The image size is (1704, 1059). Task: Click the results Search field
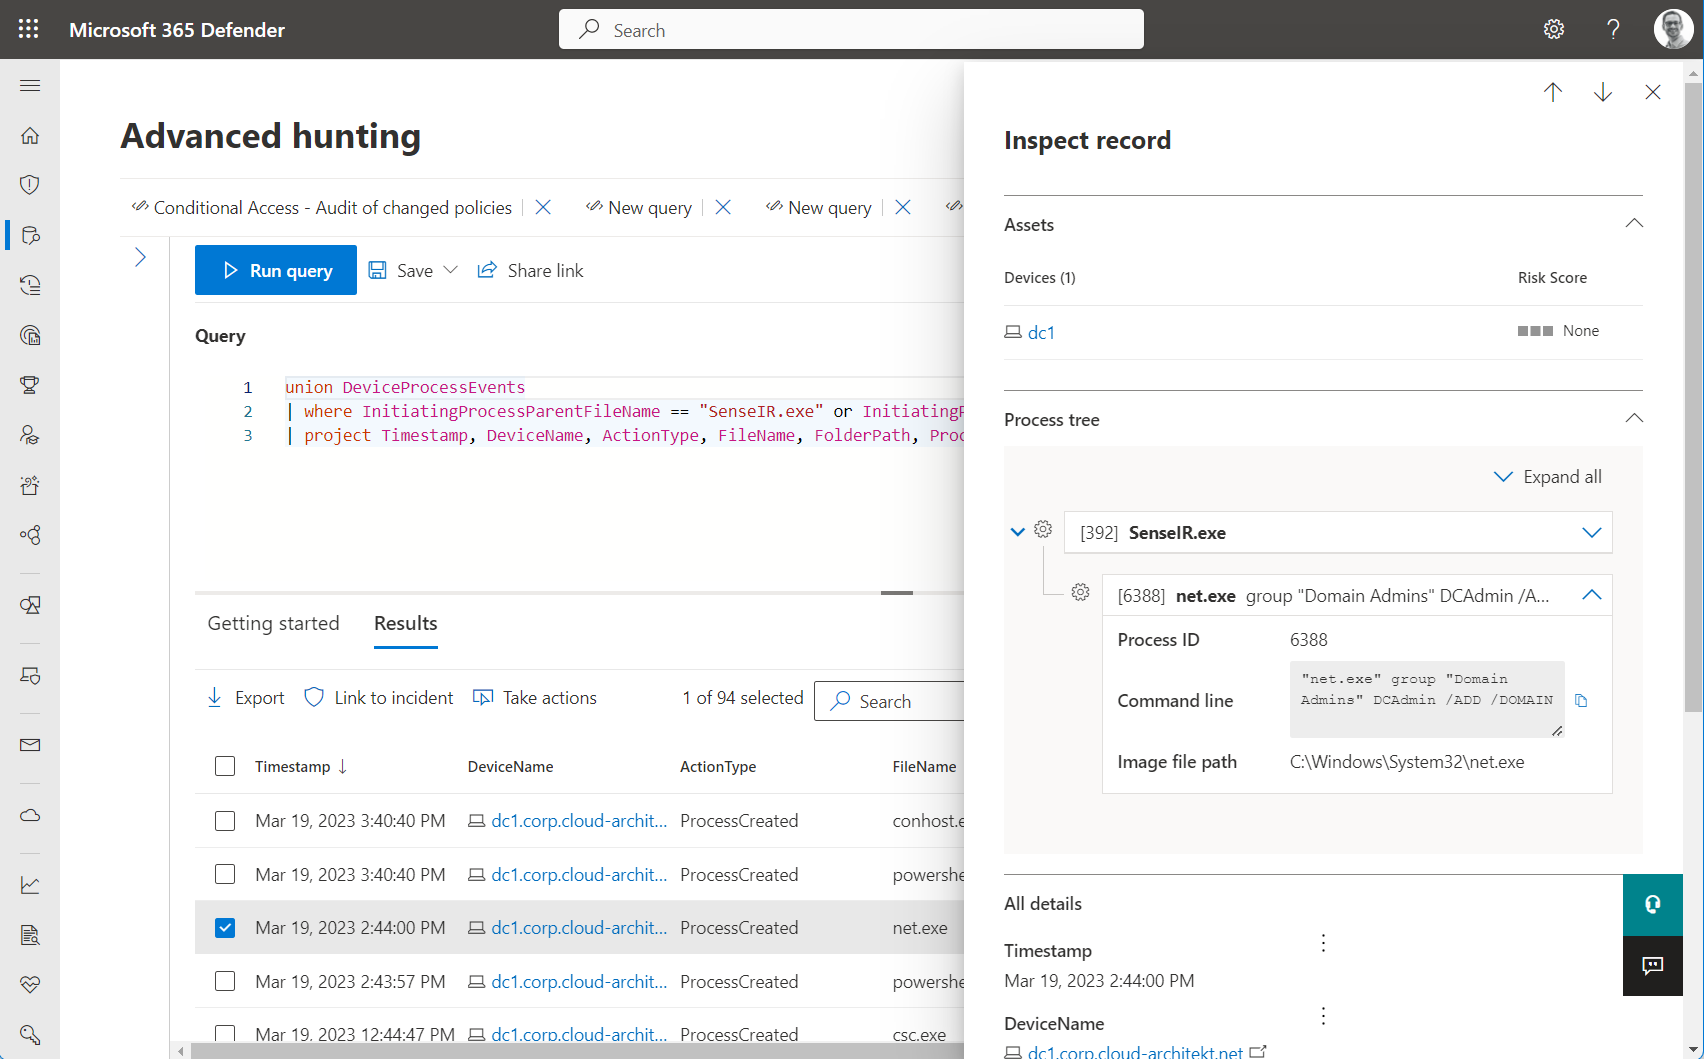890,701
